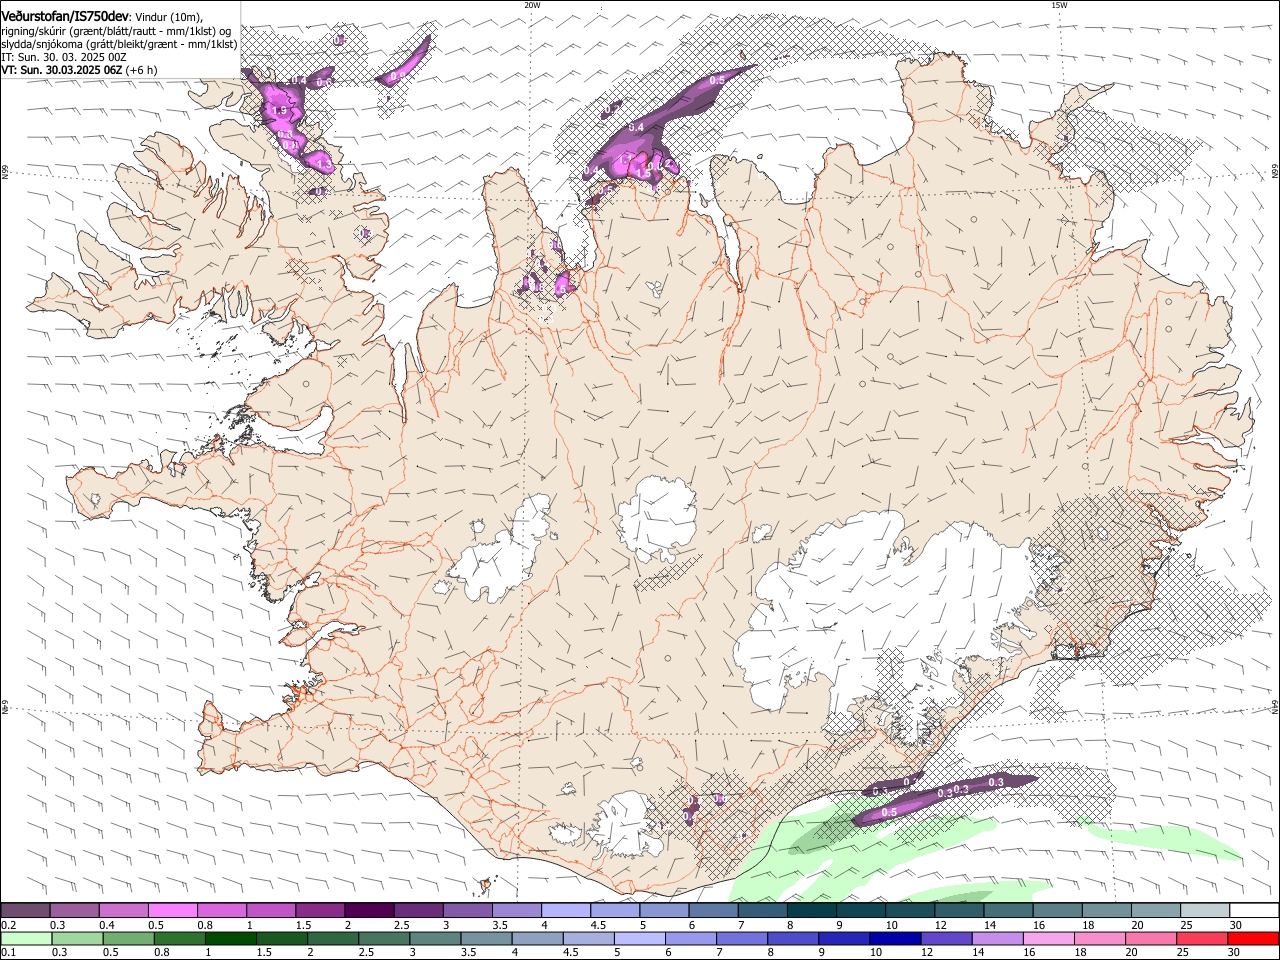The height and width of the screenshot is (960, 1280).
Task: Select rain scale swatch between 25 and 30
Action: 1203,938
